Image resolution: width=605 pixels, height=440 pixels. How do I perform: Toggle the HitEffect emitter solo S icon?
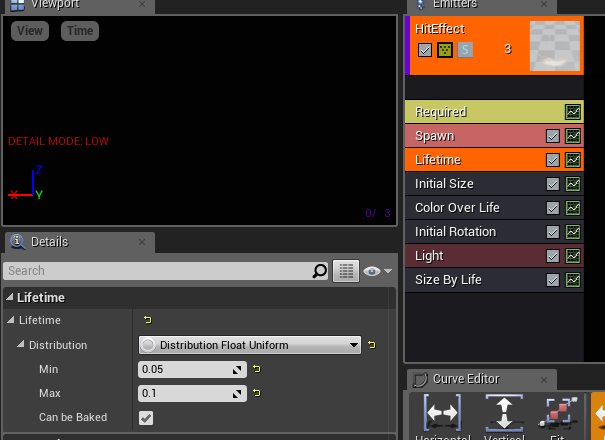coord(465,50)
